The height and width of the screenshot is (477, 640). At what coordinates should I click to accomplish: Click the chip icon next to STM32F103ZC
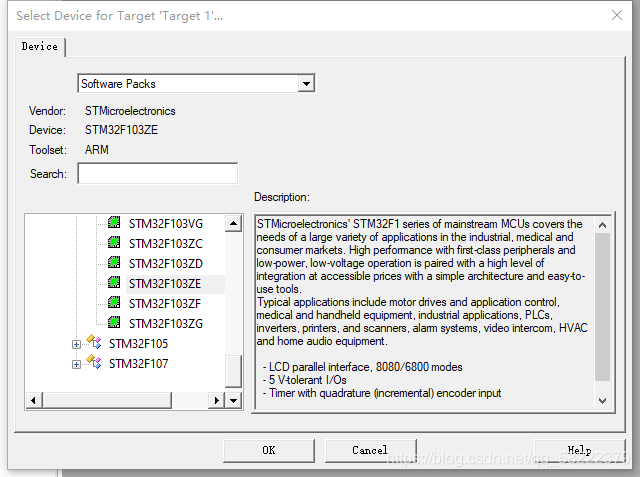[114, 242]
